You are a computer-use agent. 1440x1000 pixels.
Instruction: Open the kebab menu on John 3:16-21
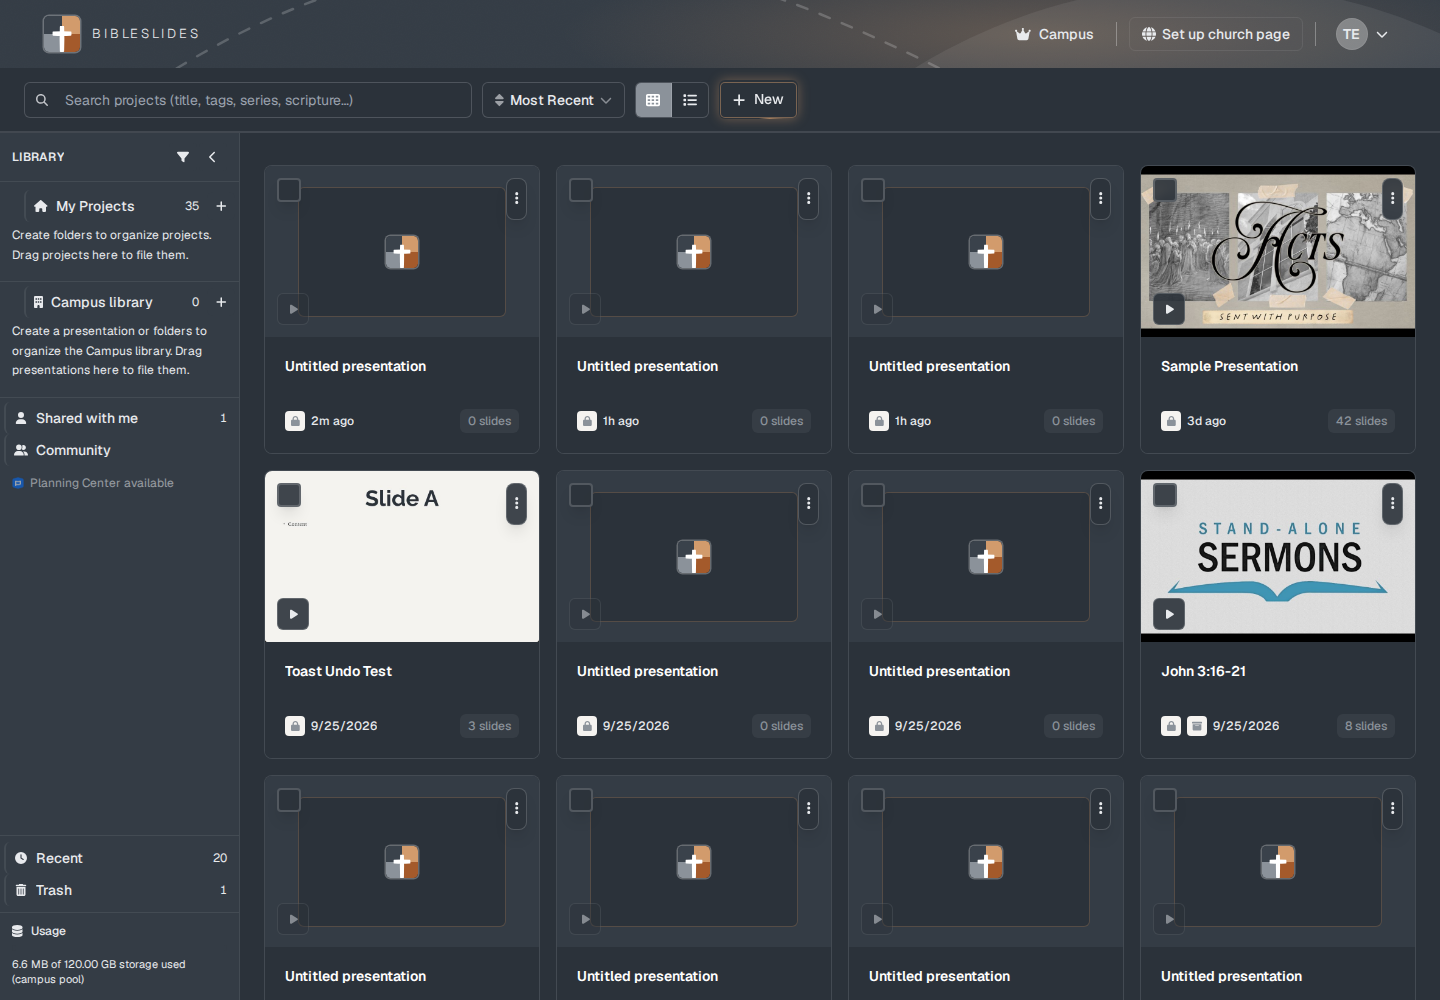[x=1393, y=503]
